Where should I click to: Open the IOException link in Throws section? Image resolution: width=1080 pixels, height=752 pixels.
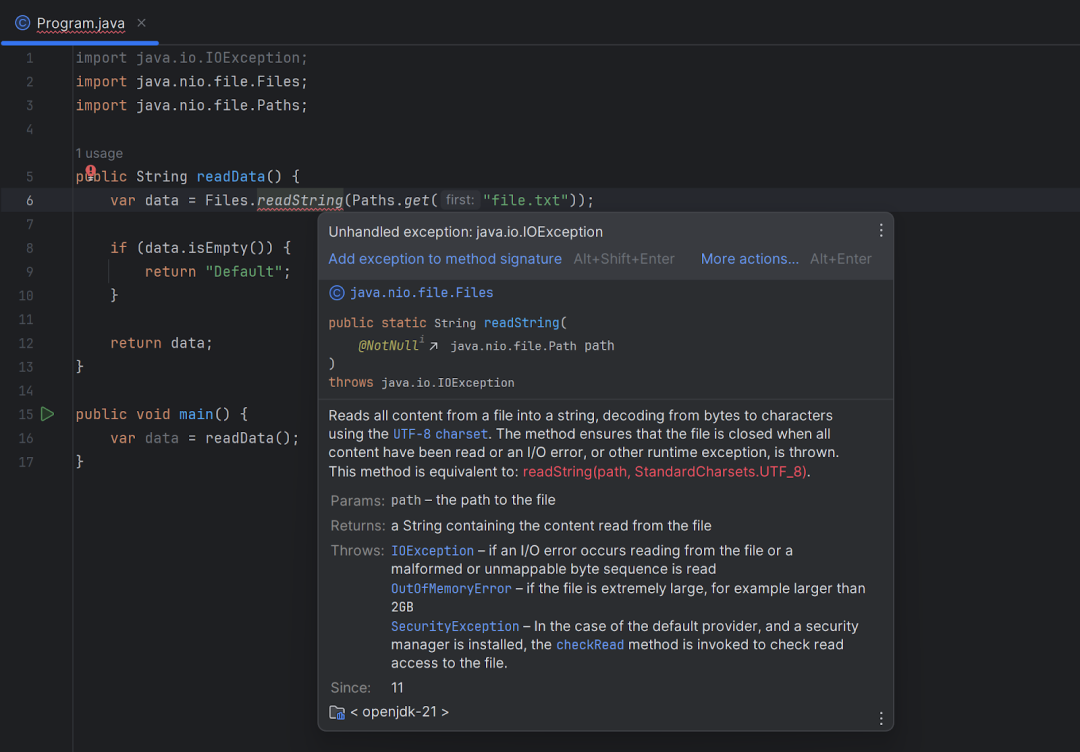[432, 551]
